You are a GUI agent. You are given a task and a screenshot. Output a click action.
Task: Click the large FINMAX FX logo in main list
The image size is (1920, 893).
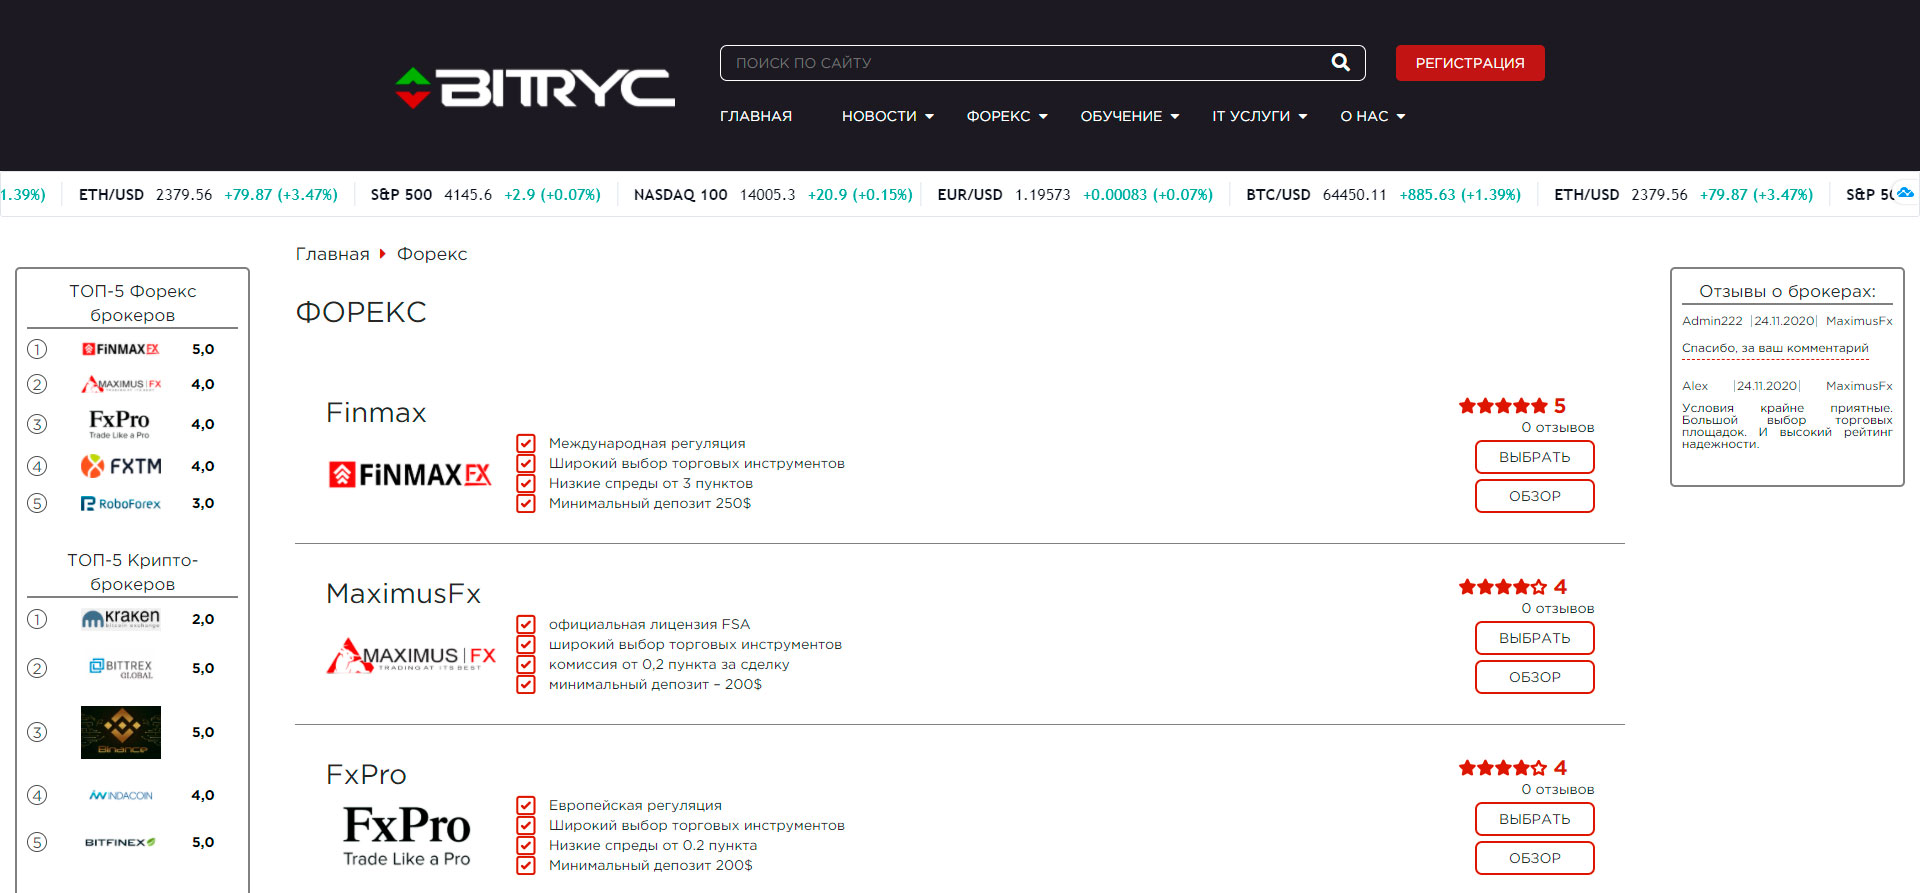point(410,475)
